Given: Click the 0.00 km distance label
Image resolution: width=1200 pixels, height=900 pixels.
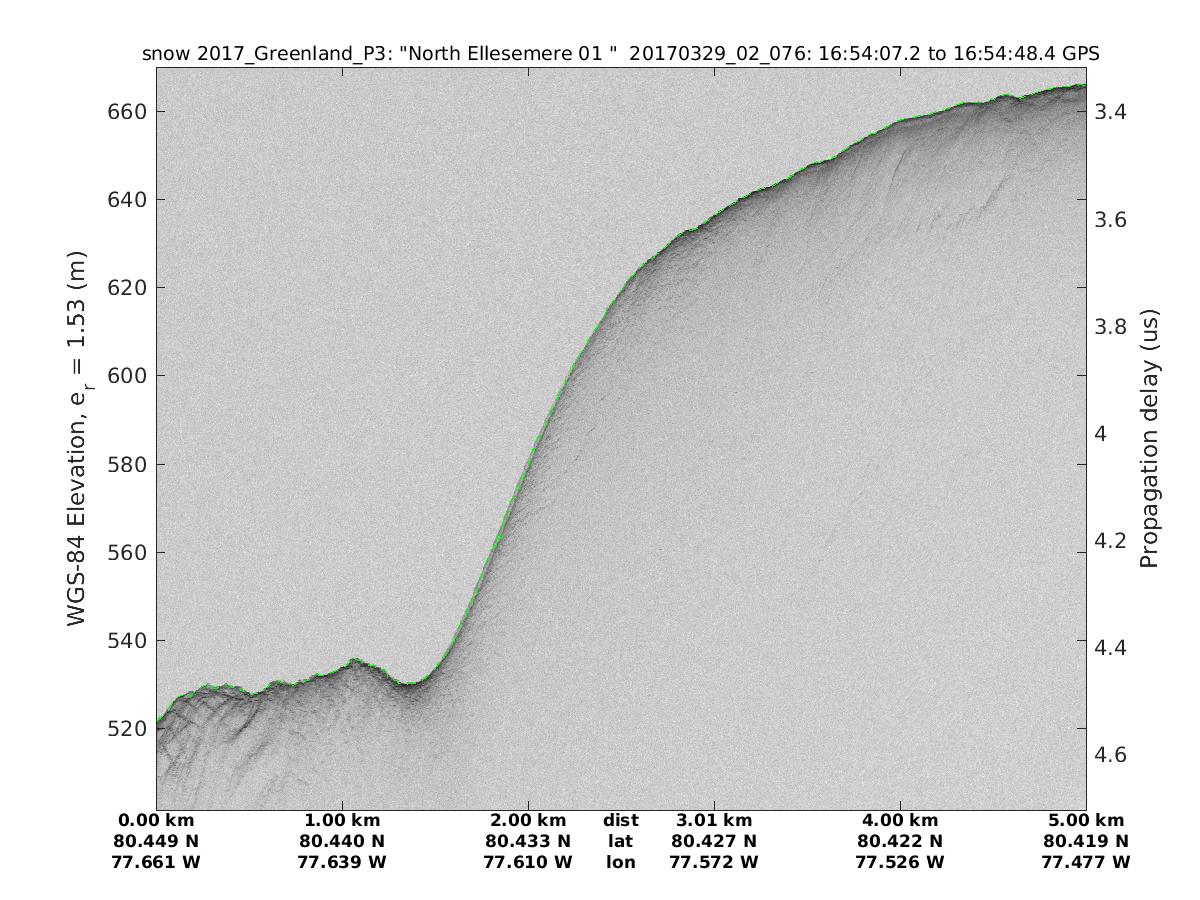Looking at the screenshot, I should tap(157, 820).
